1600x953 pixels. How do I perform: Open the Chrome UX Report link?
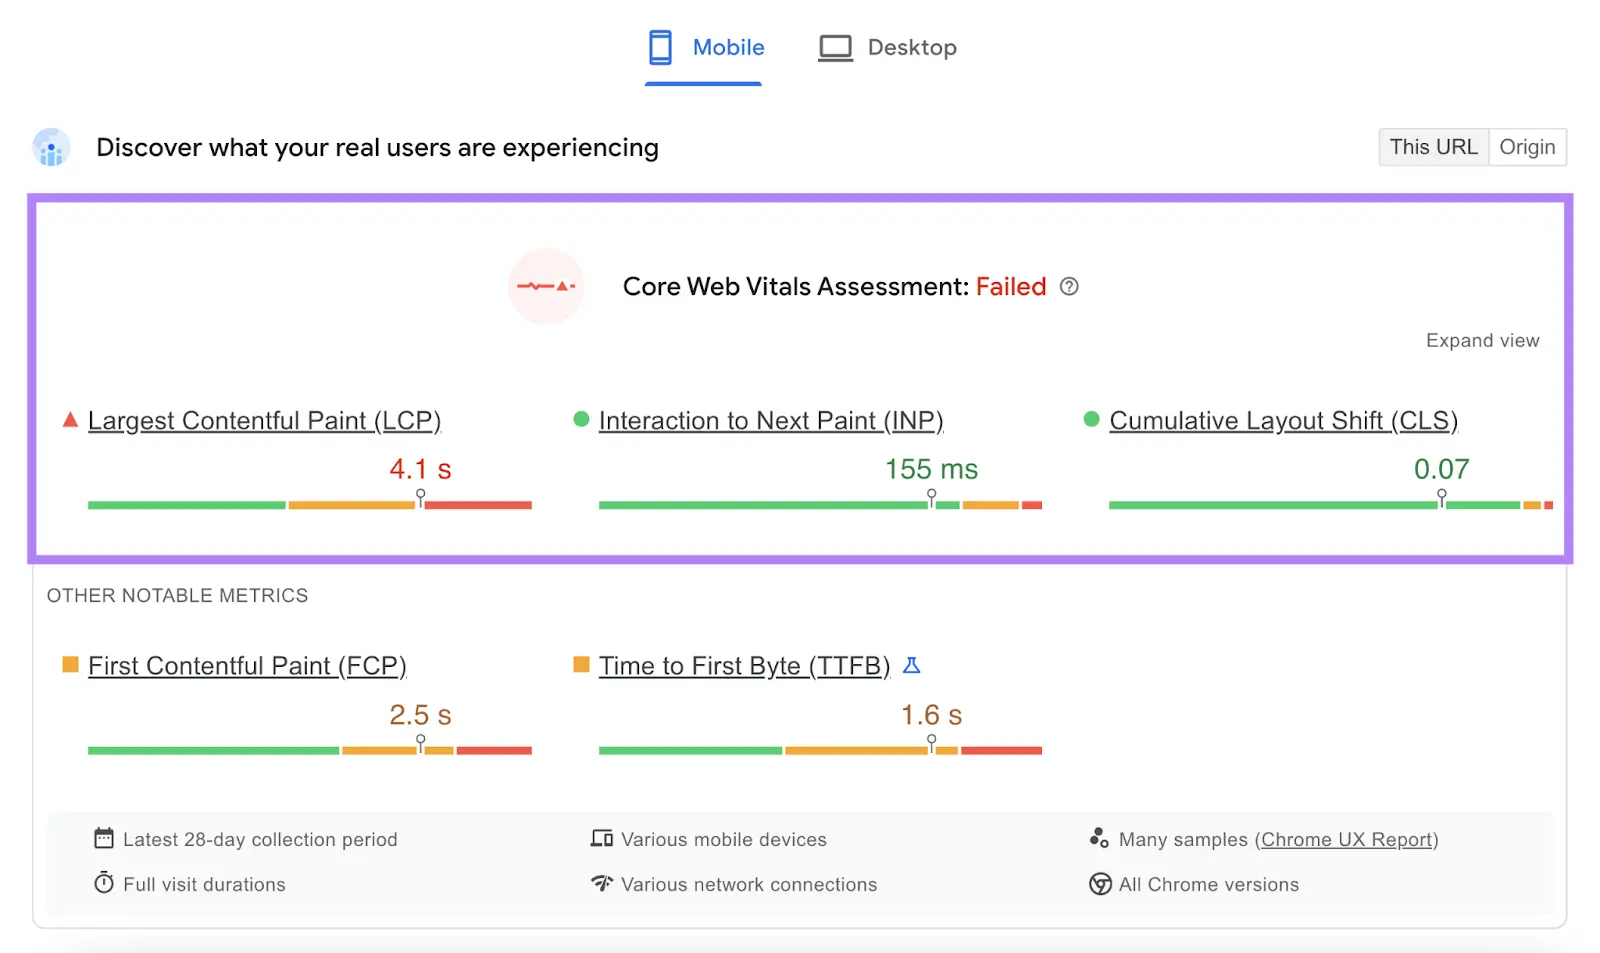tap(1347, 839)
